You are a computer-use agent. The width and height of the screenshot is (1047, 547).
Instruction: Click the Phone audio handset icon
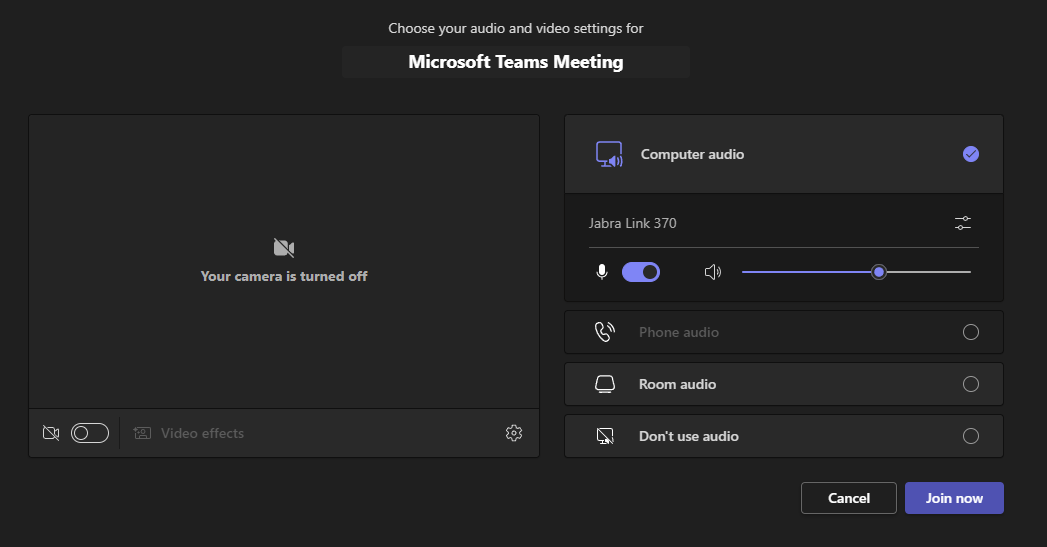(x=604, y=332)
